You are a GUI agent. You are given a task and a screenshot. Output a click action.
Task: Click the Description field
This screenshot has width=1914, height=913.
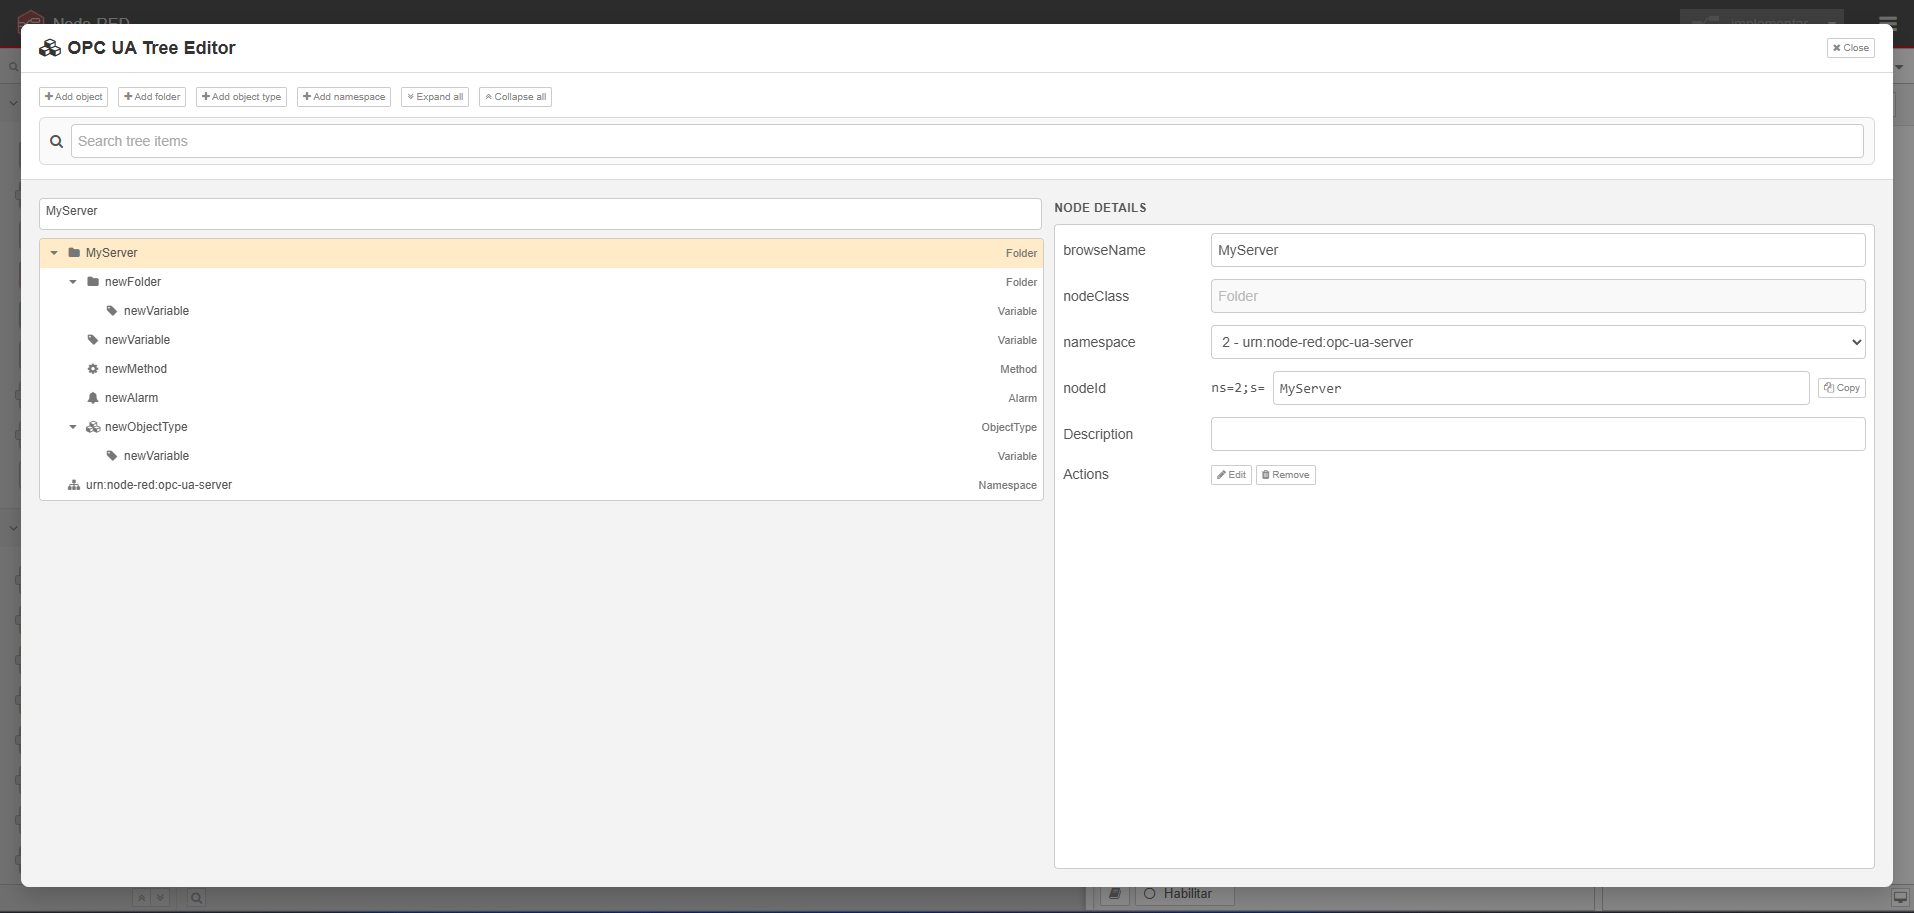[x=1538, y=434]
